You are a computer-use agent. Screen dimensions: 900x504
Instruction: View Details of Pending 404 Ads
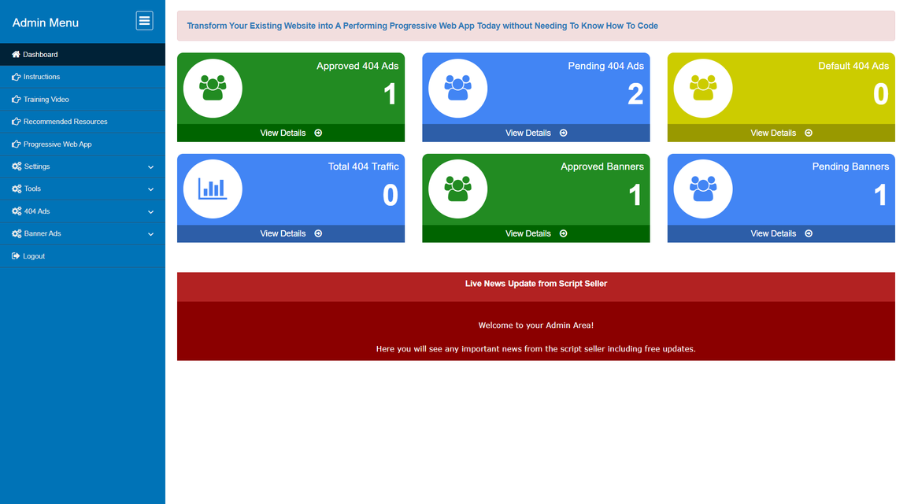536,133
